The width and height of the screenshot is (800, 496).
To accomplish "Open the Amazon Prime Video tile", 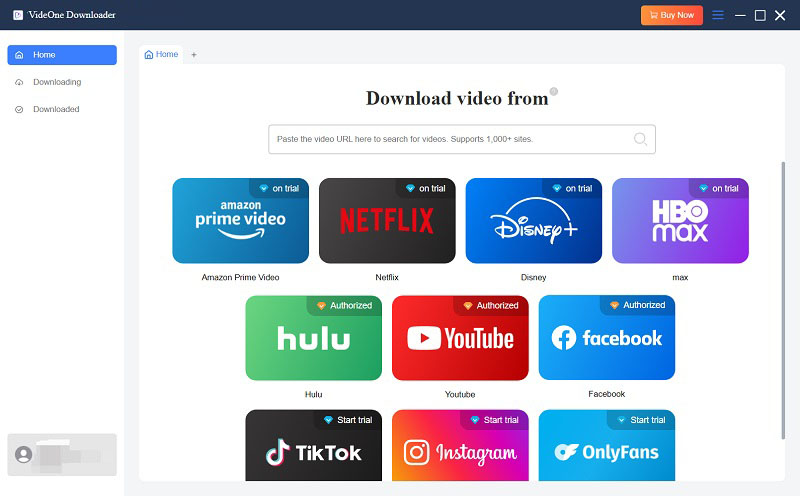I will click(x=240, y=222).
